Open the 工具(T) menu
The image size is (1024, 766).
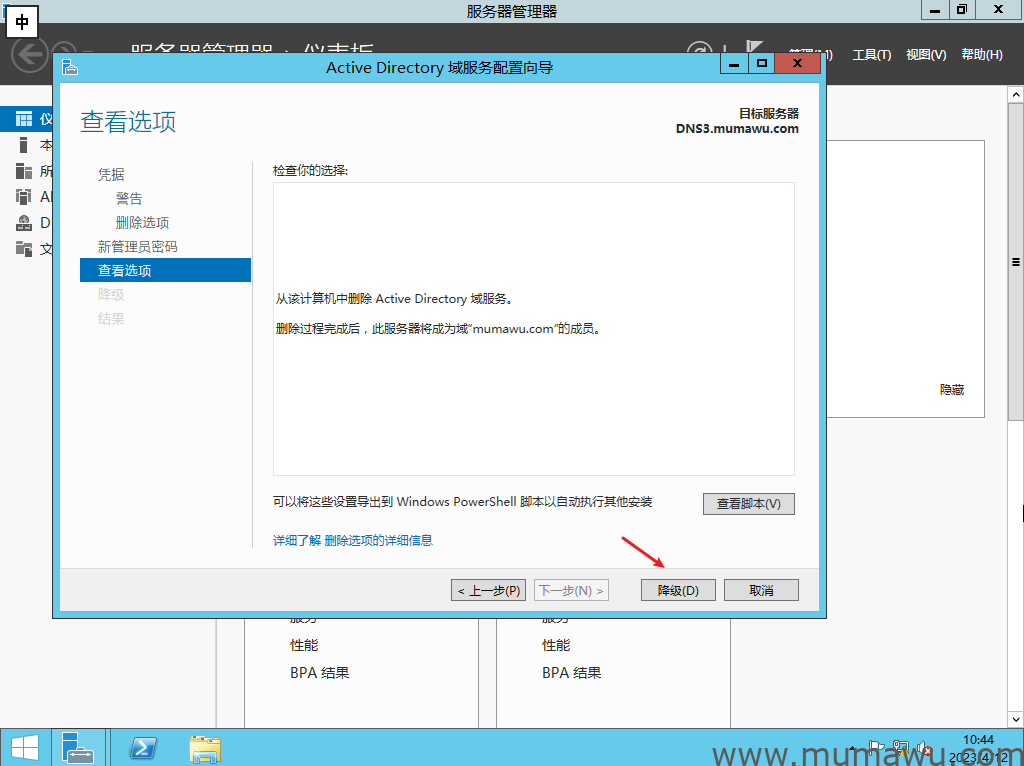click(x=871, y=55)
